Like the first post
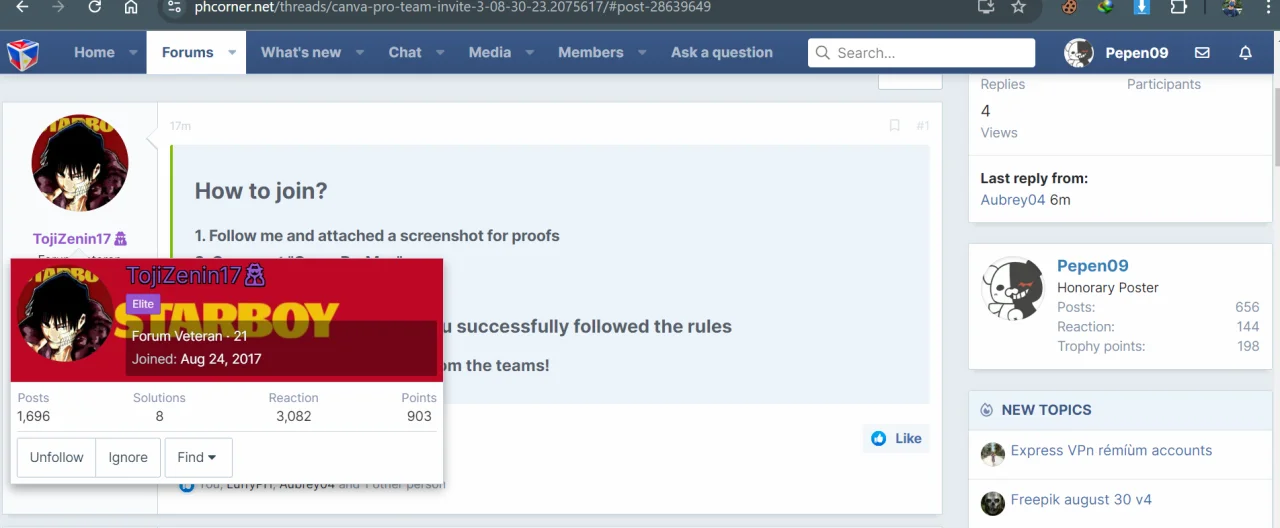Viewport: 1280px width, 528px height. click(896, 438)
